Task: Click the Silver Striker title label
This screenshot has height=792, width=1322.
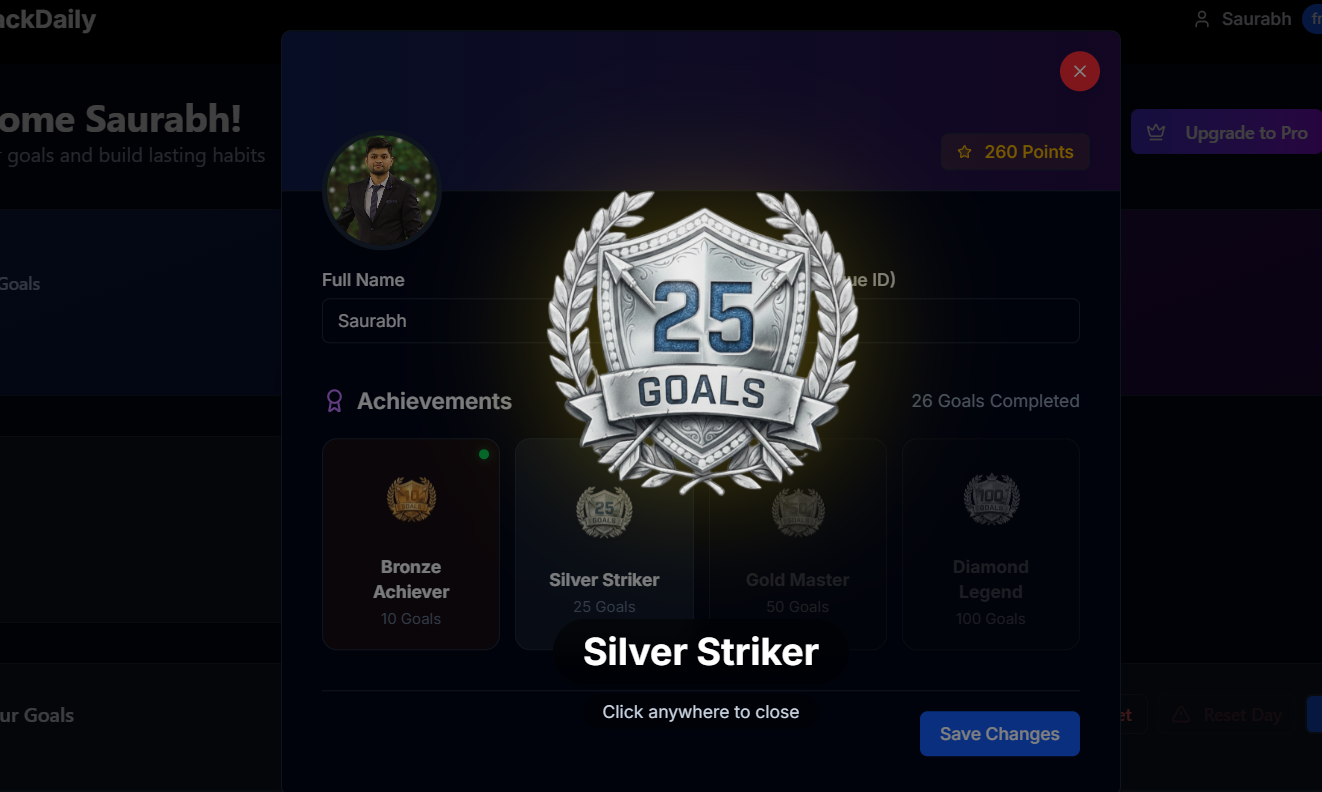Action: point(701,652)
